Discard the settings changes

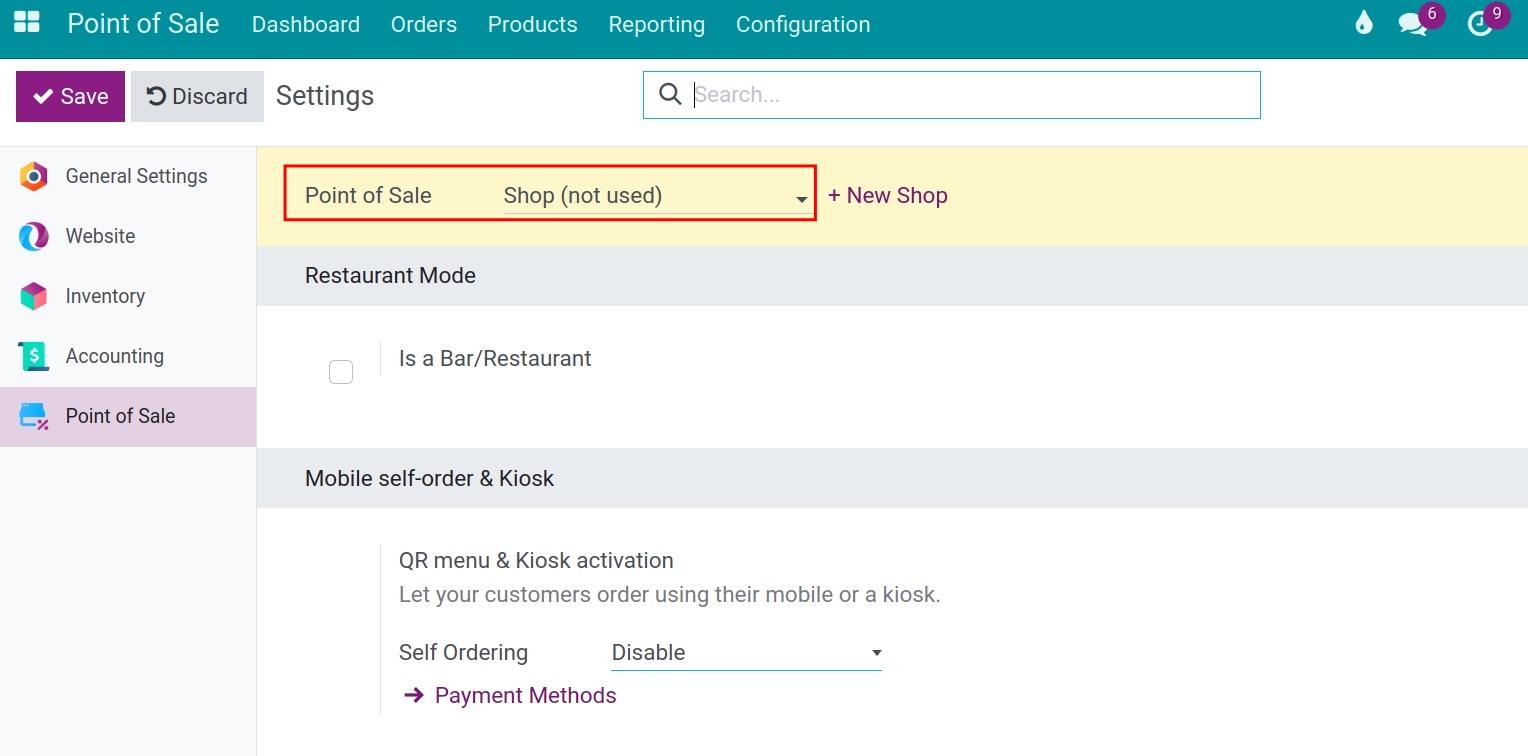tap(197, 96)
